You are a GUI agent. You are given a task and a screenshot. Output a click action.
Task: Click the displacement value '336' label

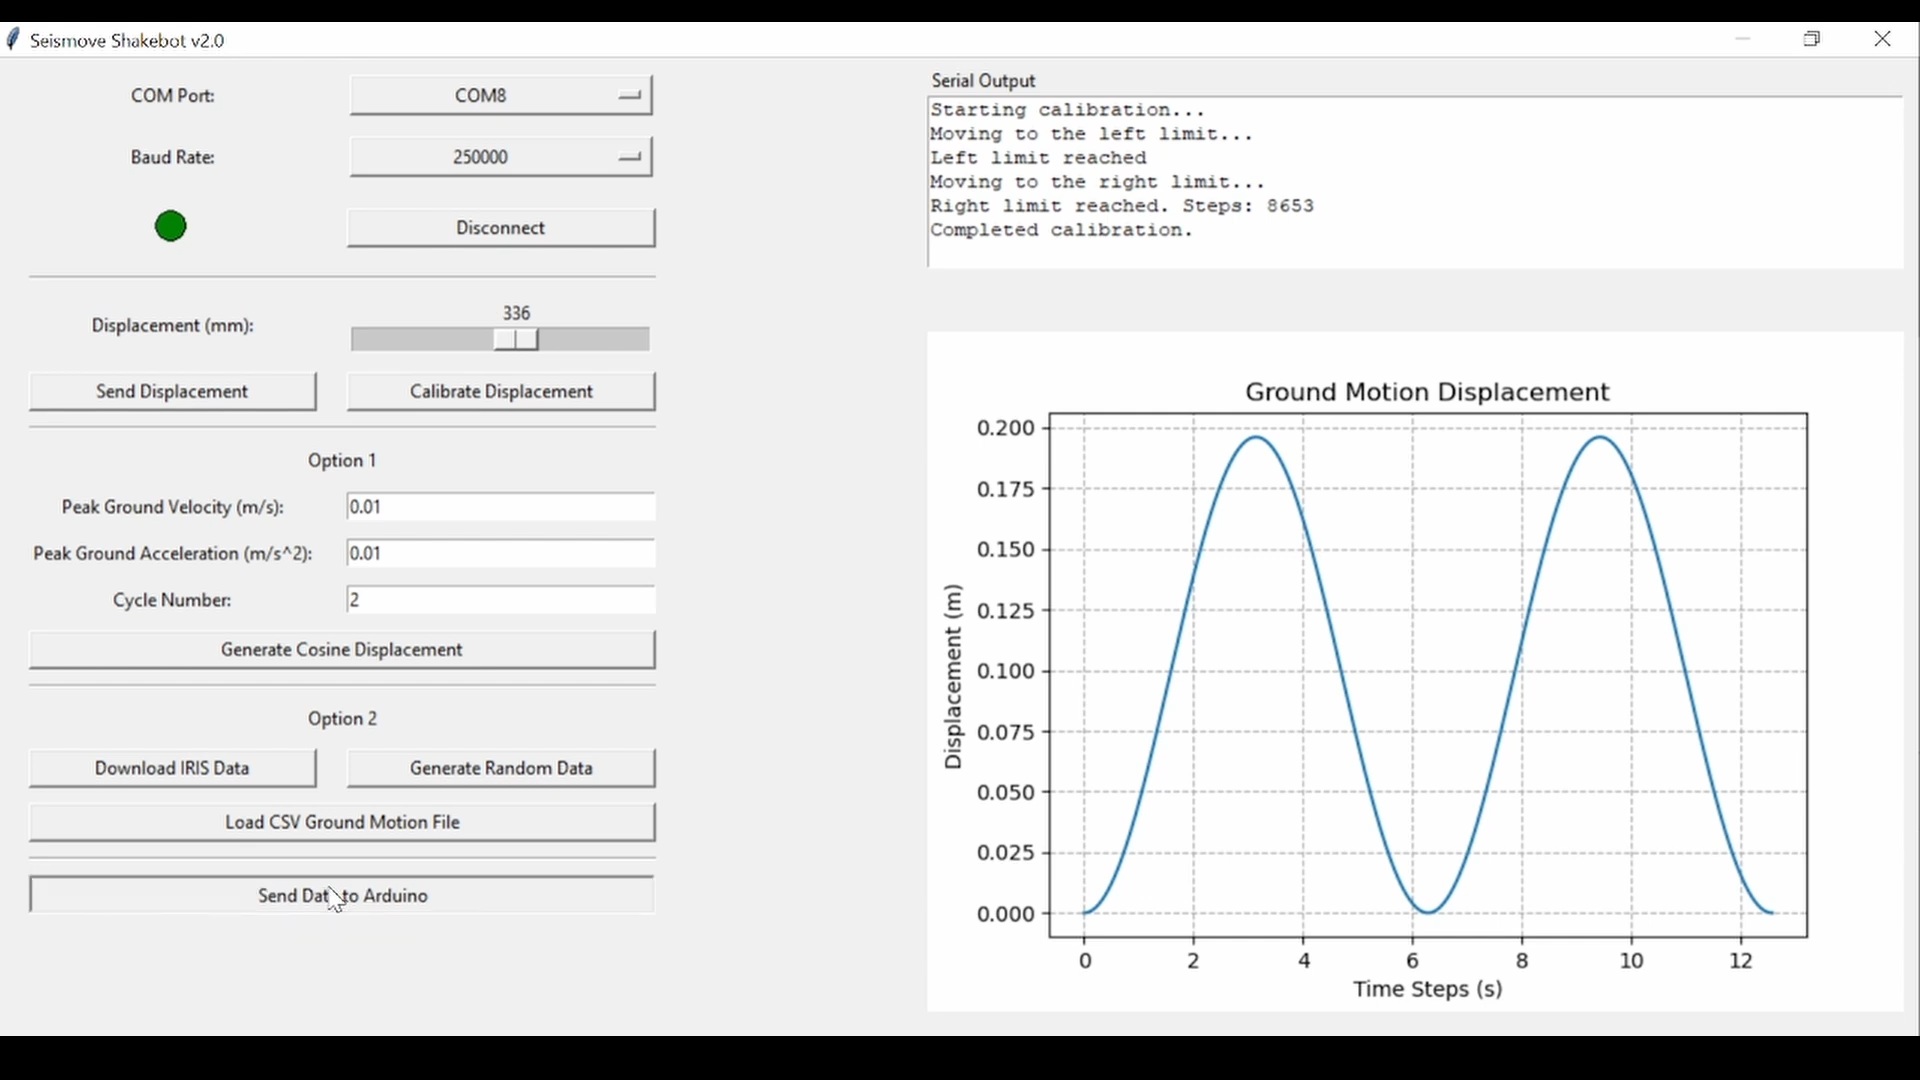click(517, 314)
